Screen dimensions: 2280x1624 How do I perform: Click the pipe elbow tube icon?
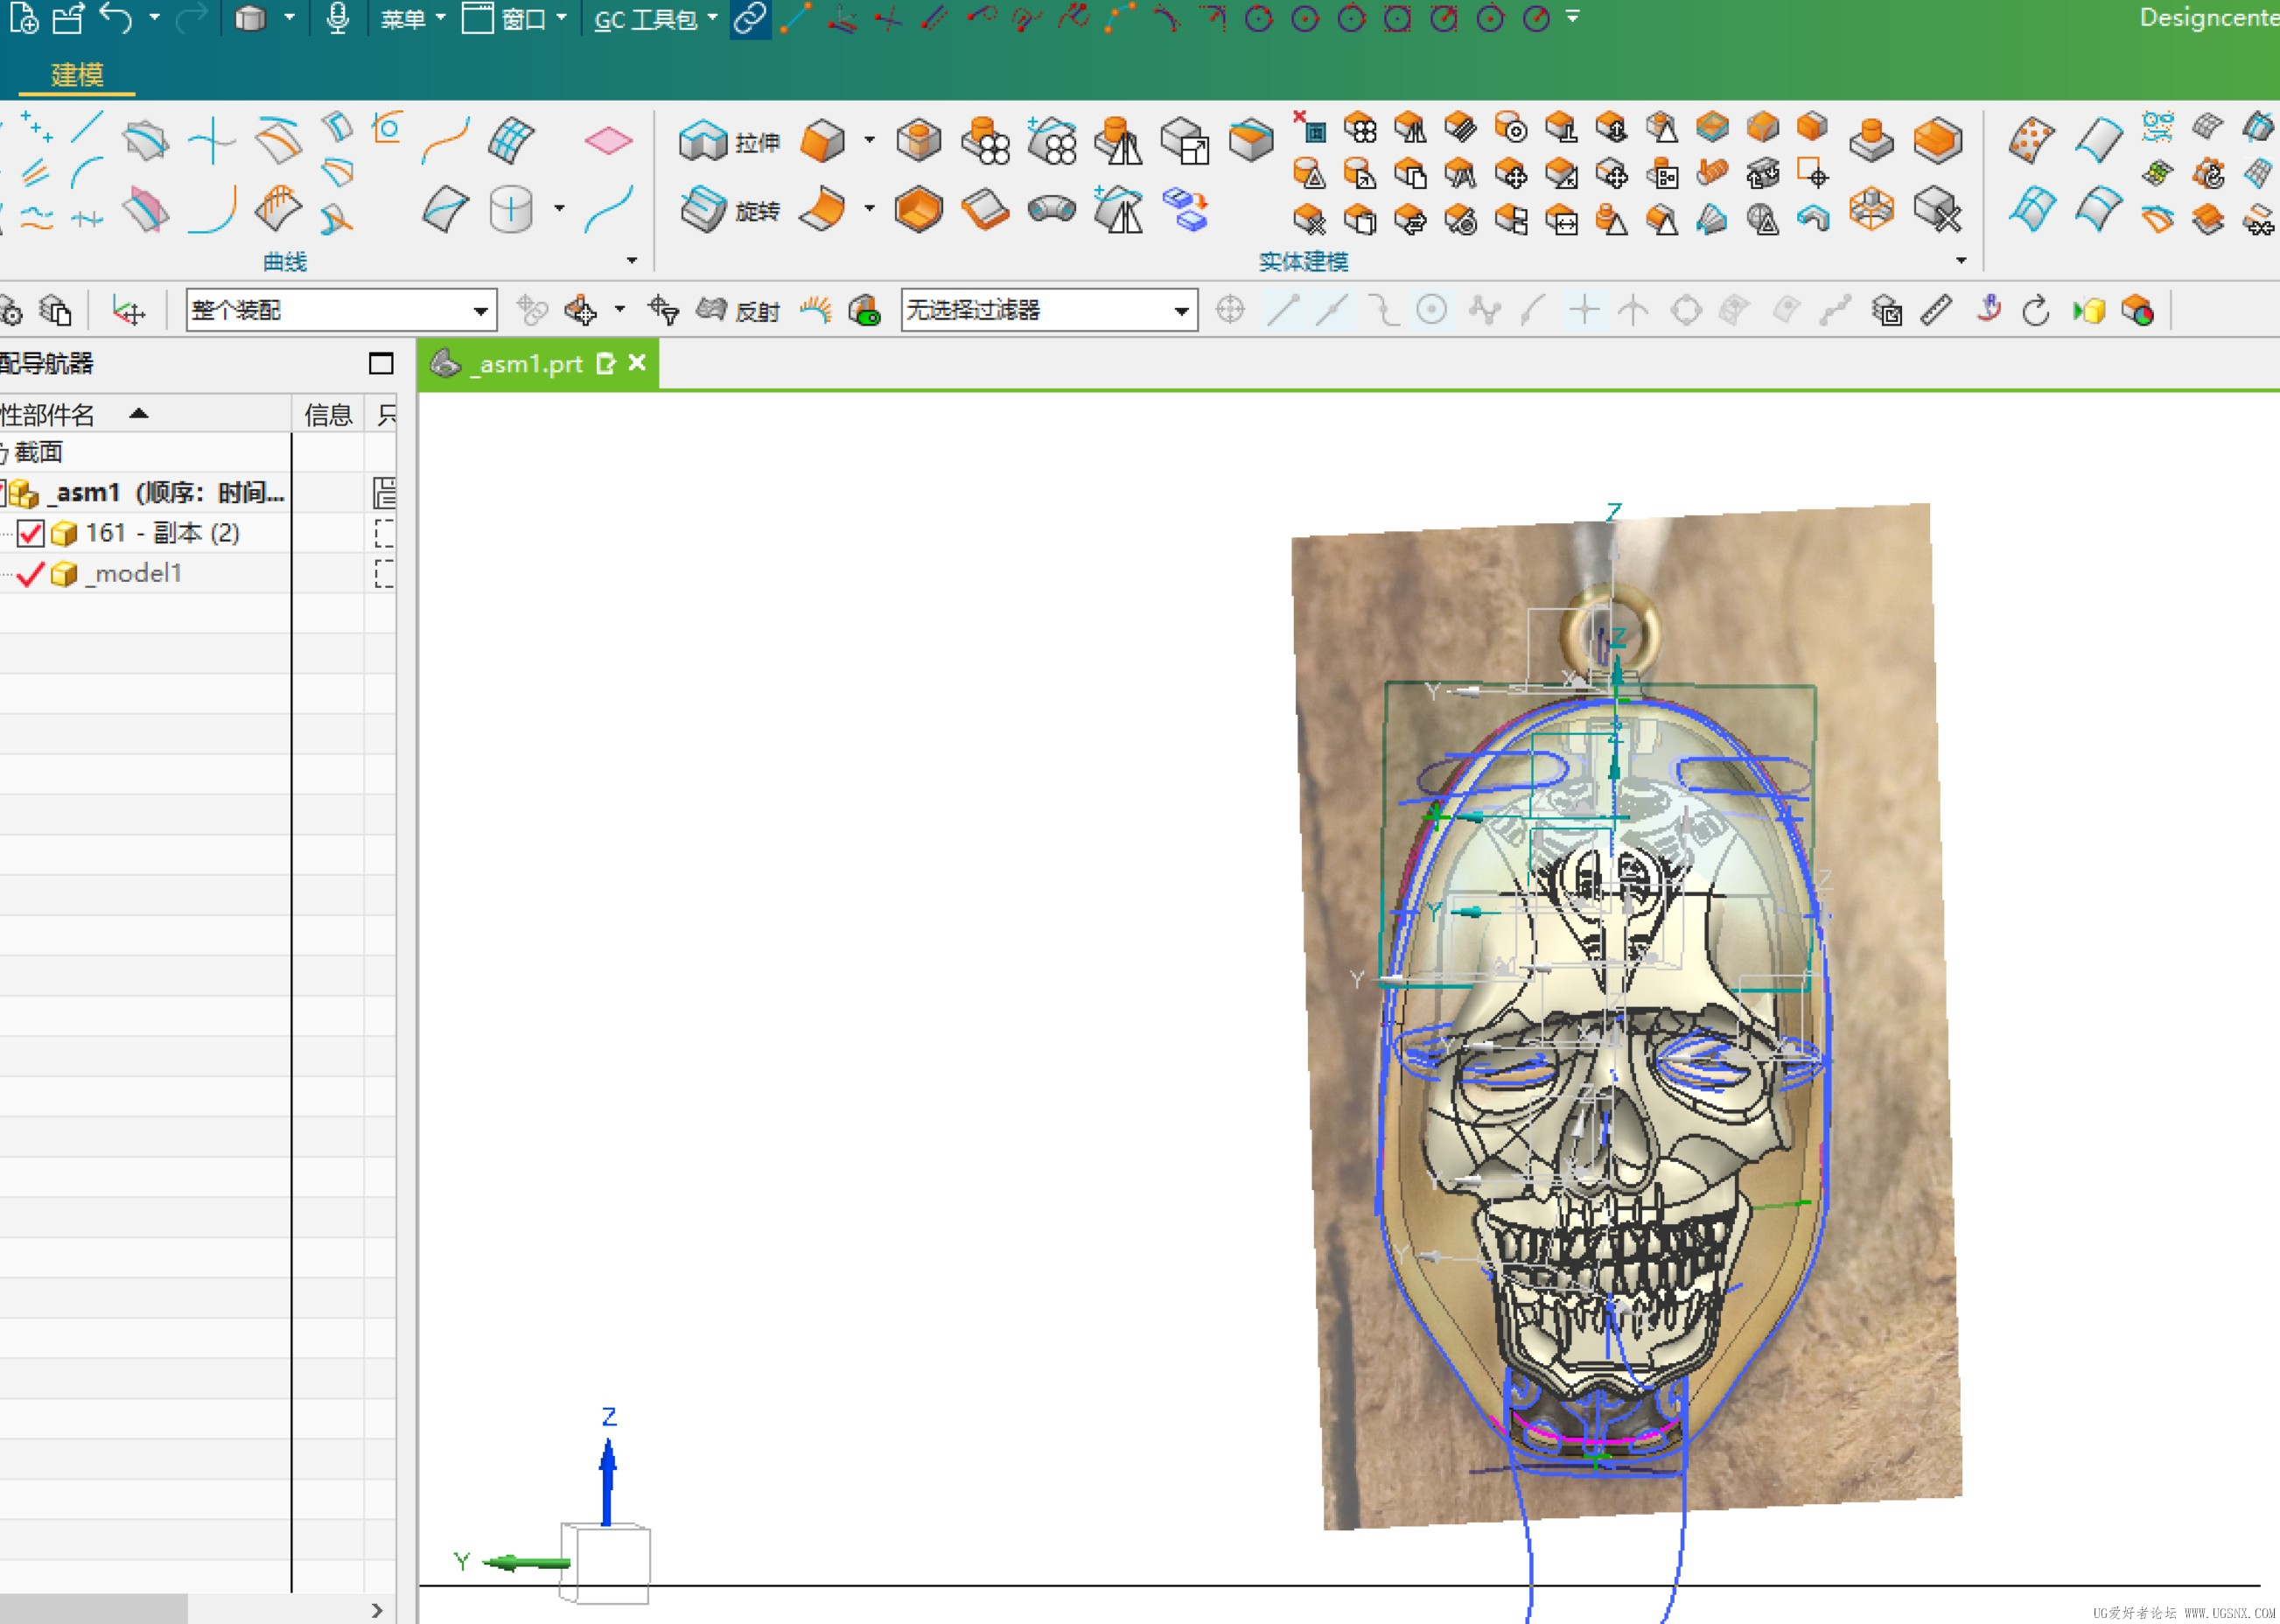coord(1051,209)
